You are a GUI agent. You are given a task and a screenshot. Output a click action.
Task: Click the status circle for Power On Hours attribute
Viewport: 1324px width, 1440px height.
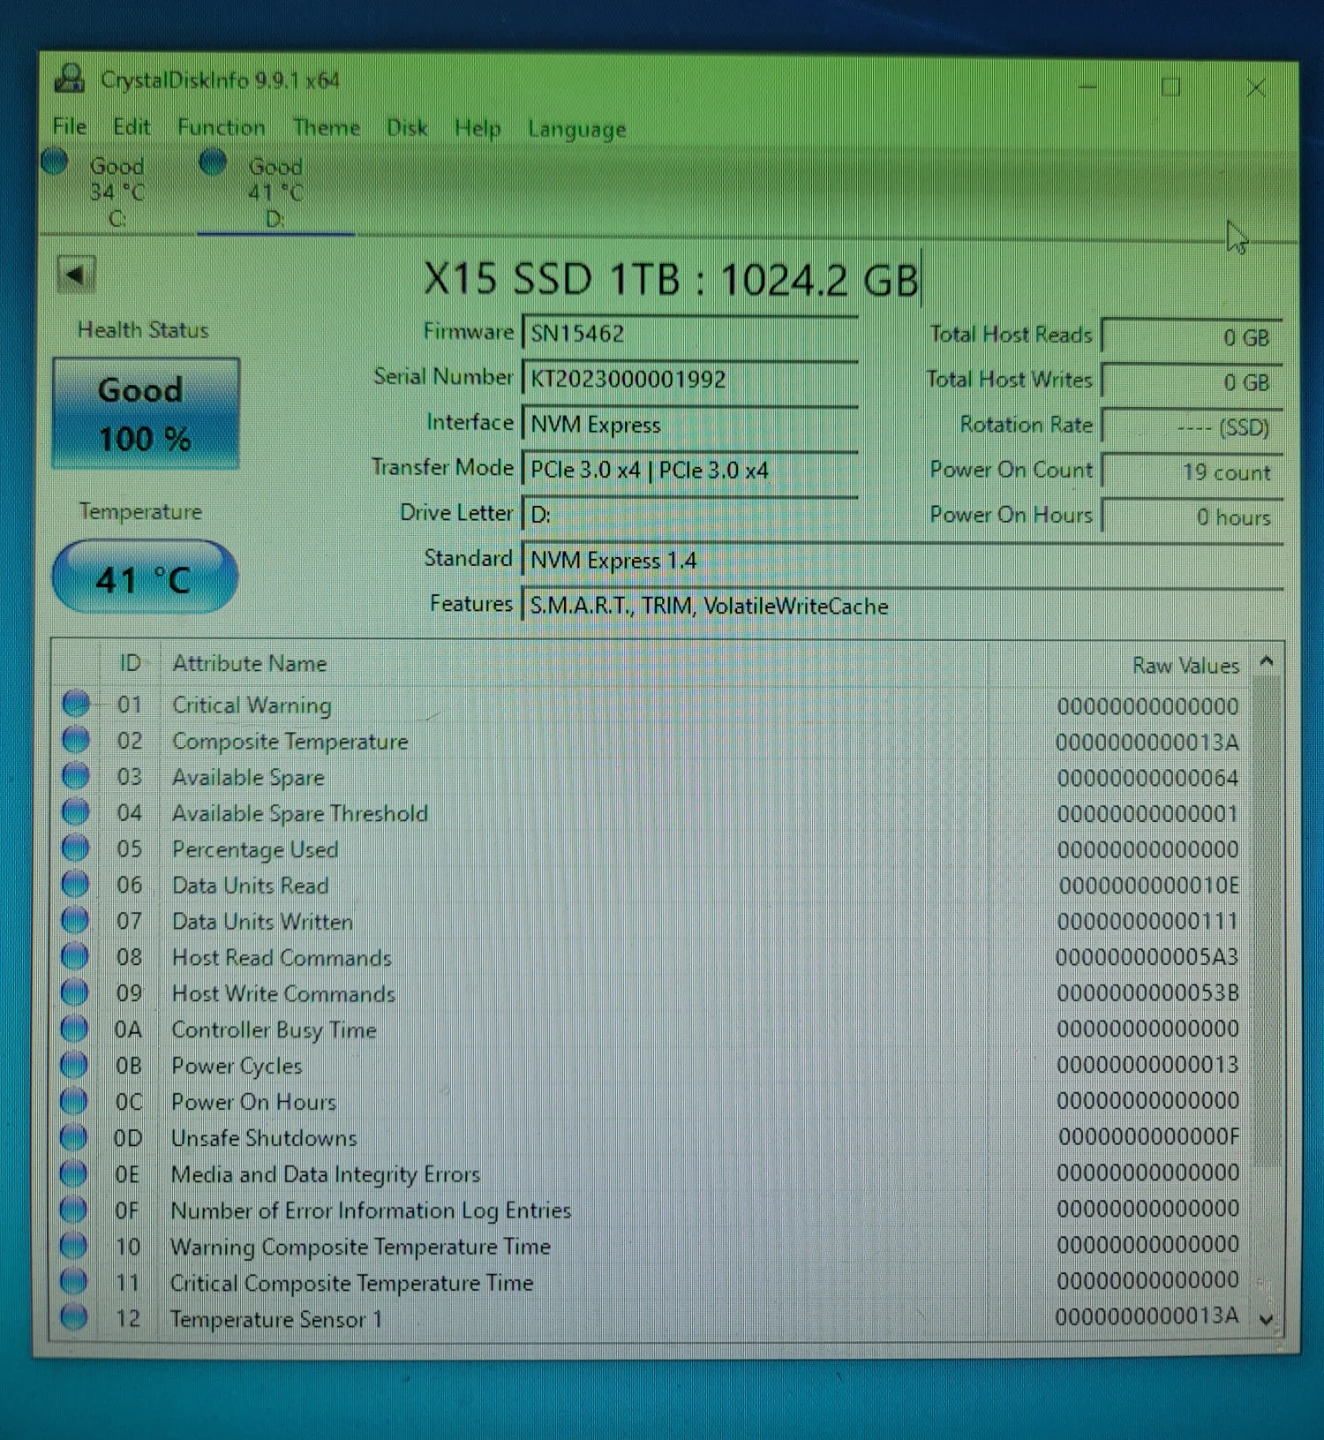click(74, 1100)
